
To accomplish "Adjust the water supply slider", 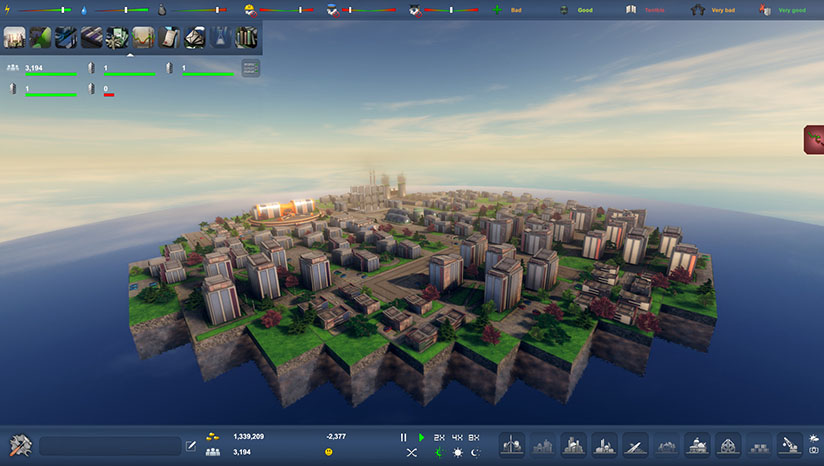I will (x=122, y=10).
